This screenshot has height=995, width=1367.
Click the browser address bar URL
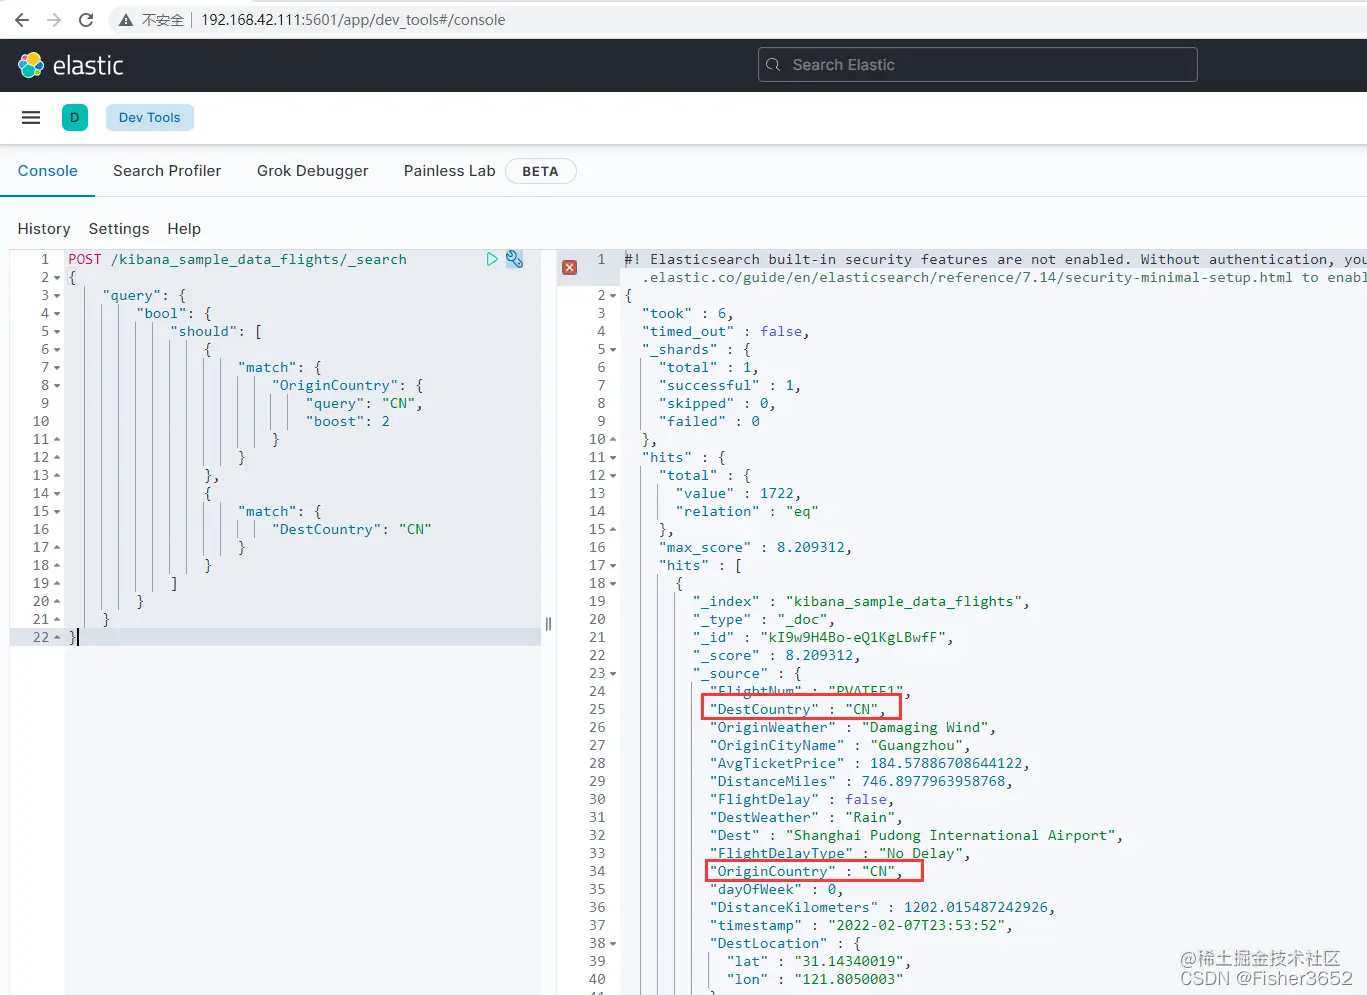coord(353,20)
